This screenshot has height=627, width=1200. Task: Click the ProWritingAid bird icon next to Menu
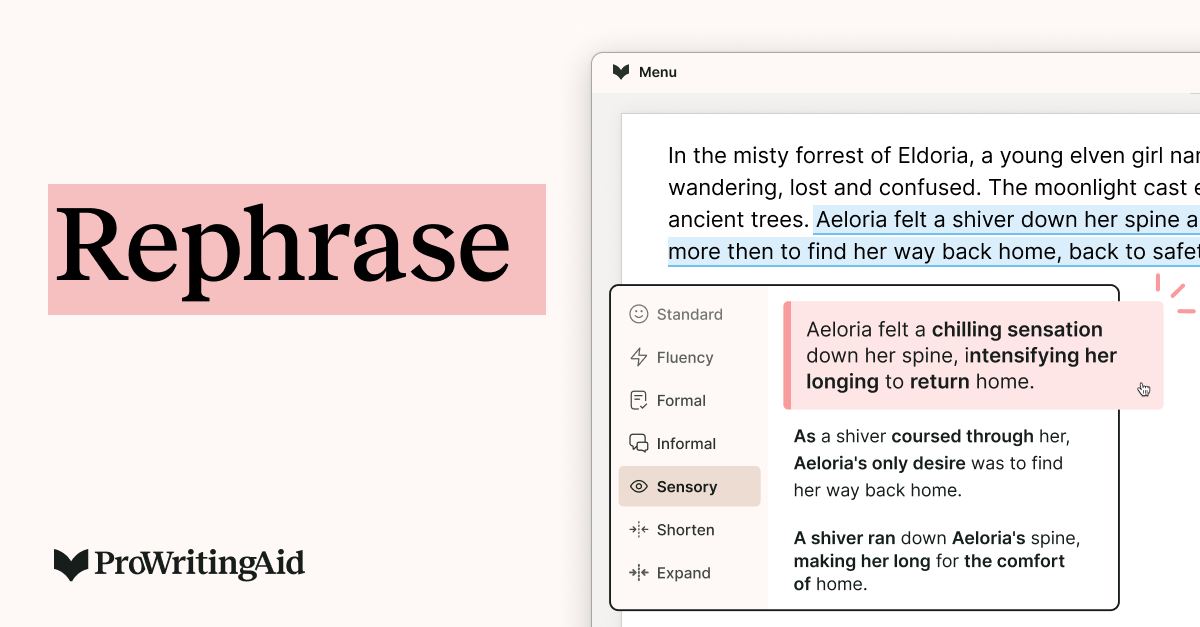(x=620, y=71)
